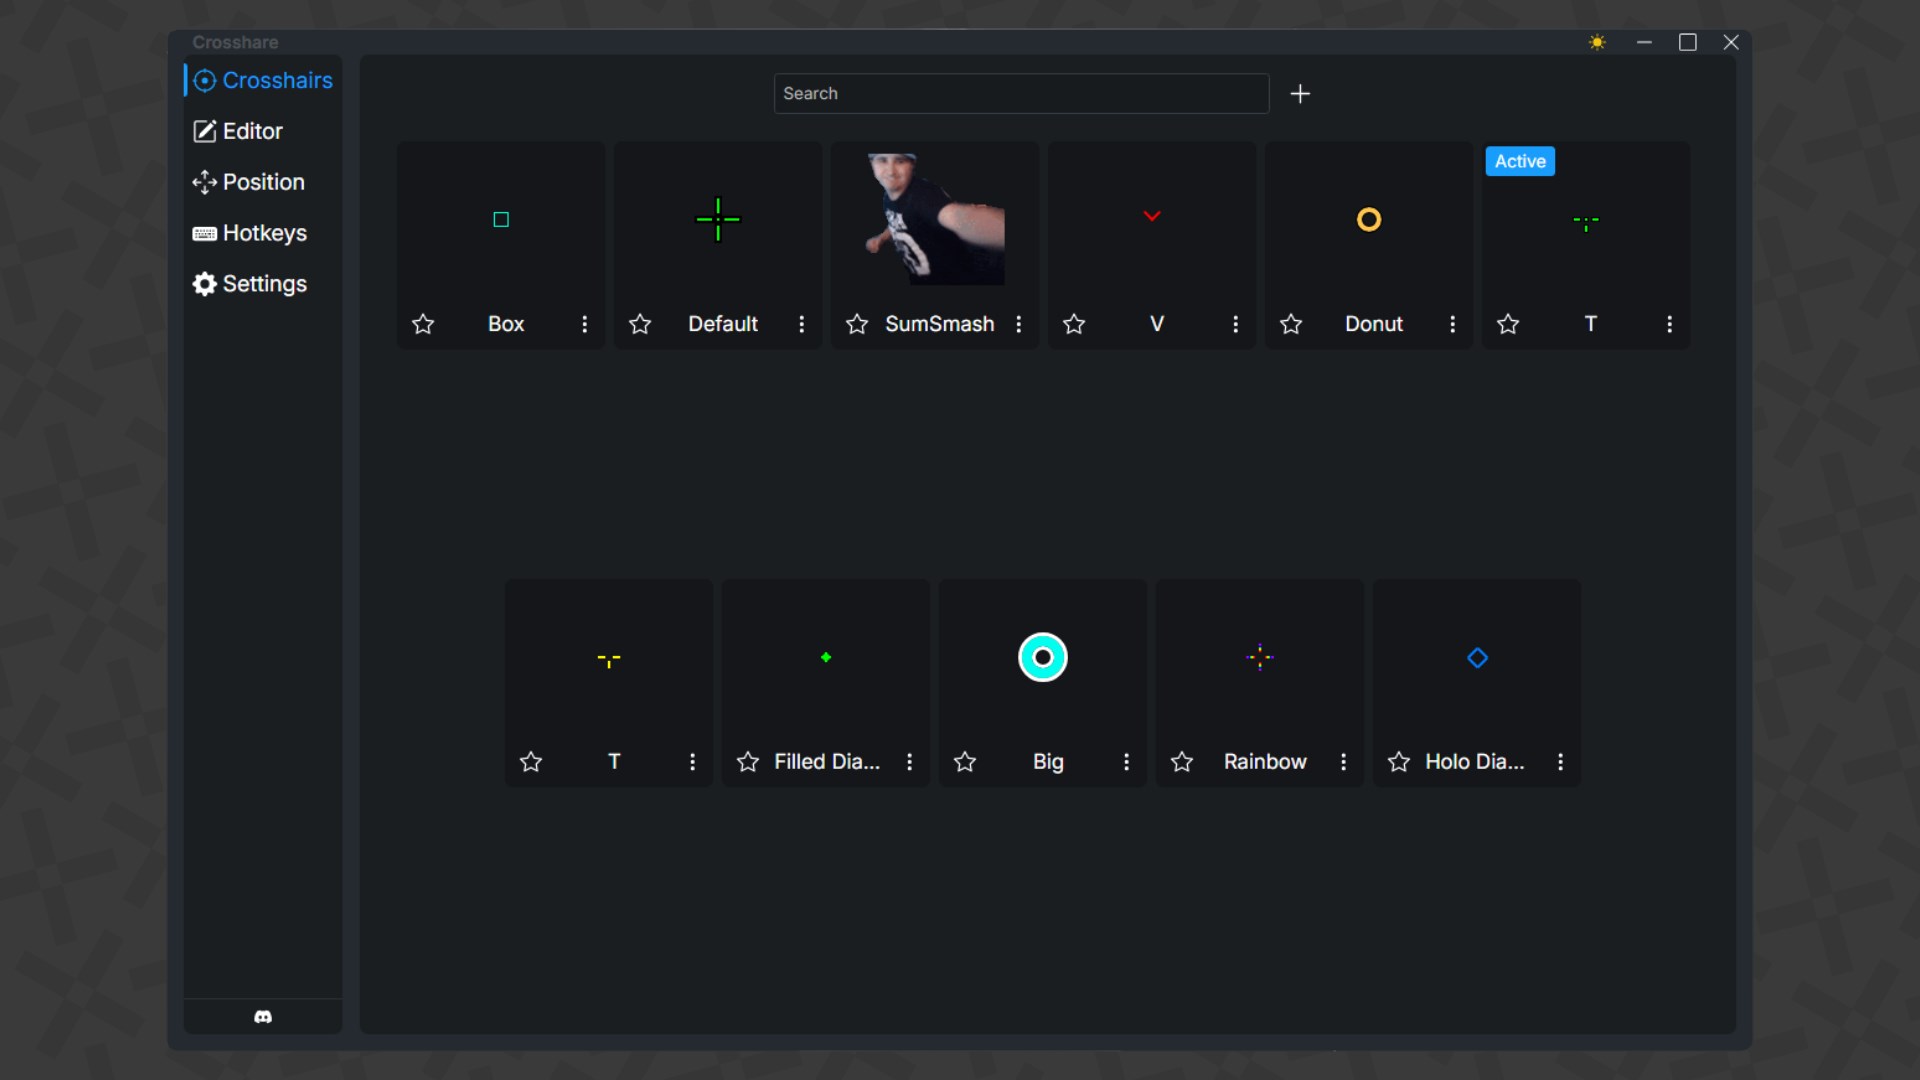Screen dimensions: 1920x1080
Task: Favorite the Rainbow crosshair
Action: click(x=1181, y=761)
